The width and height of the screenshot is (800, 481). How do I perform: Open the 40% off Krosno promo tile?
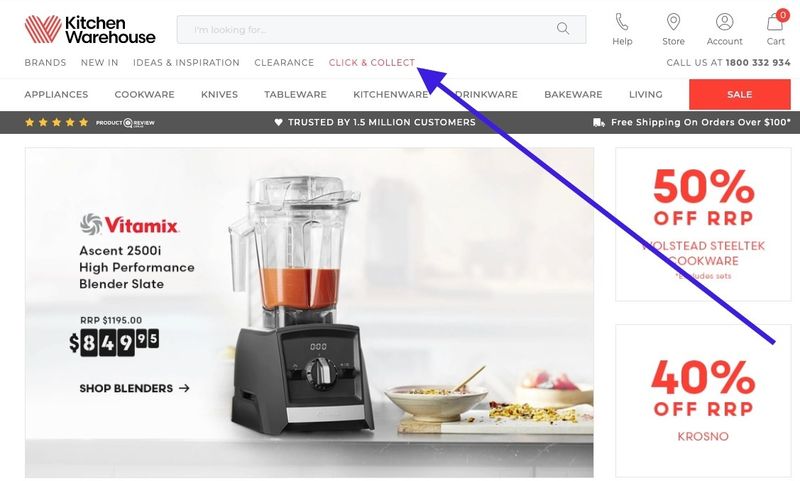tap(703, 400)
